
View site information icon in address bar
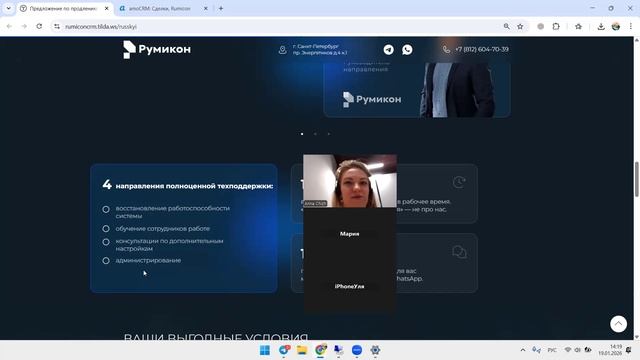[57, 27]
